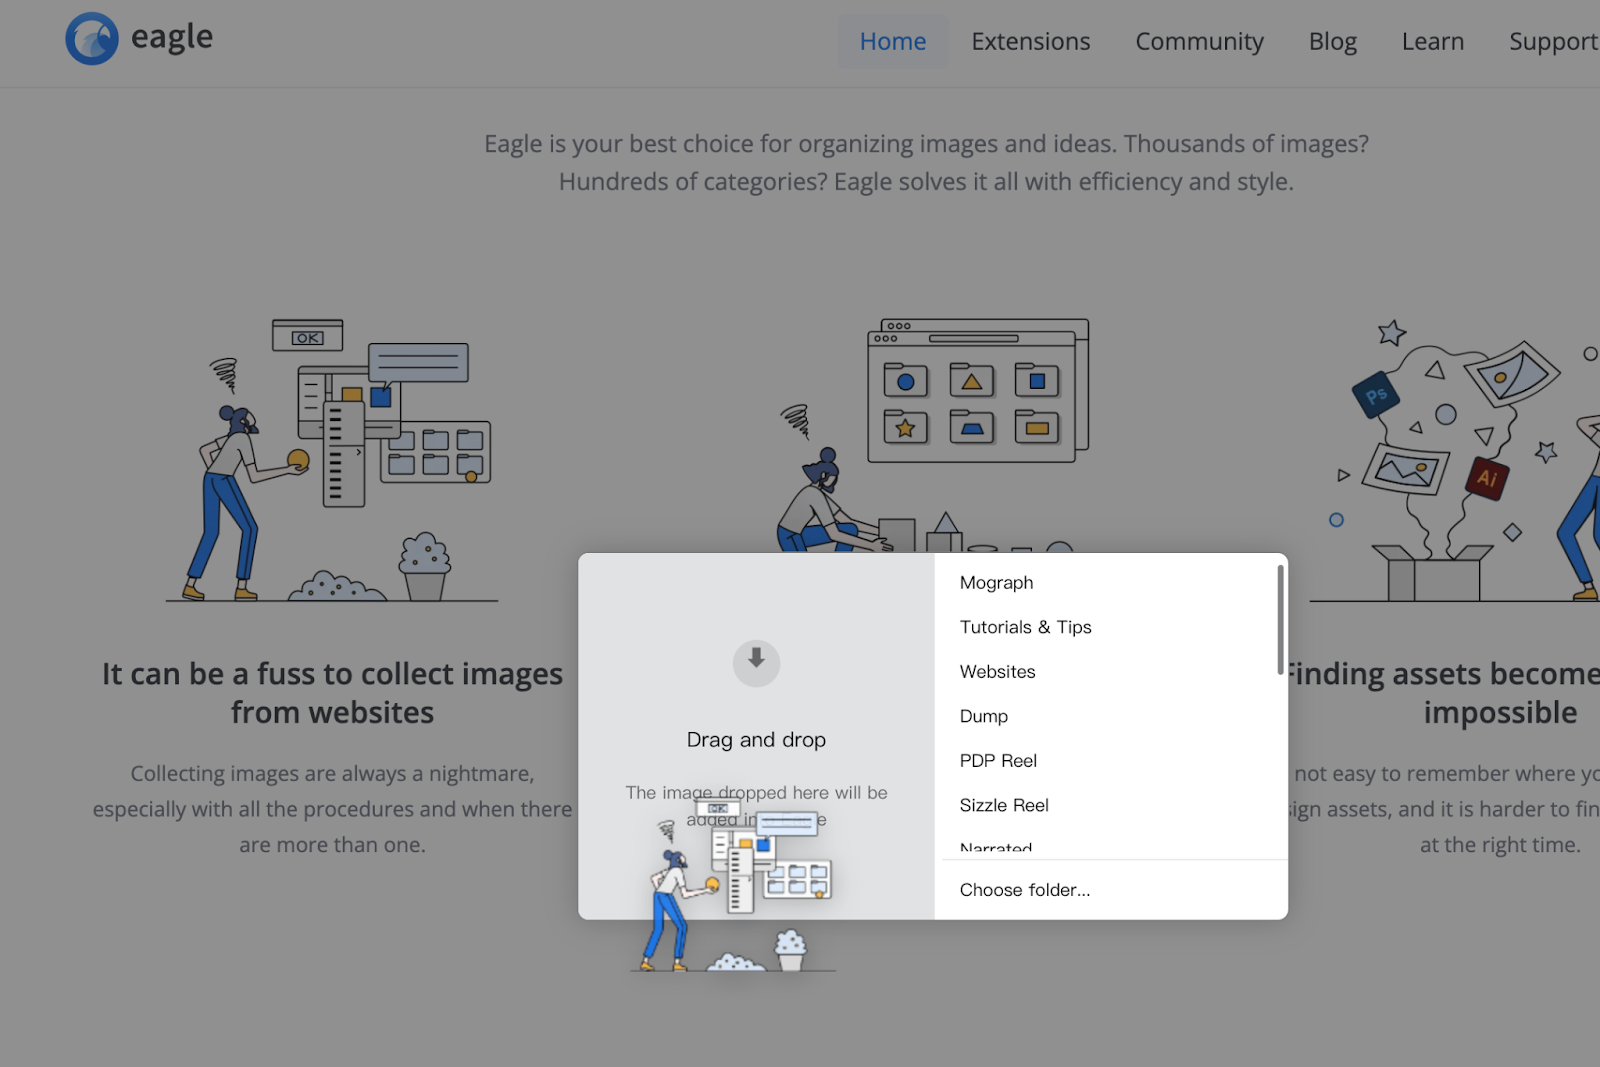Click the 'Finding assets become impossible' heading
The height and width of the screenshot is (1067, 1600).
(x=1444, y=693)
